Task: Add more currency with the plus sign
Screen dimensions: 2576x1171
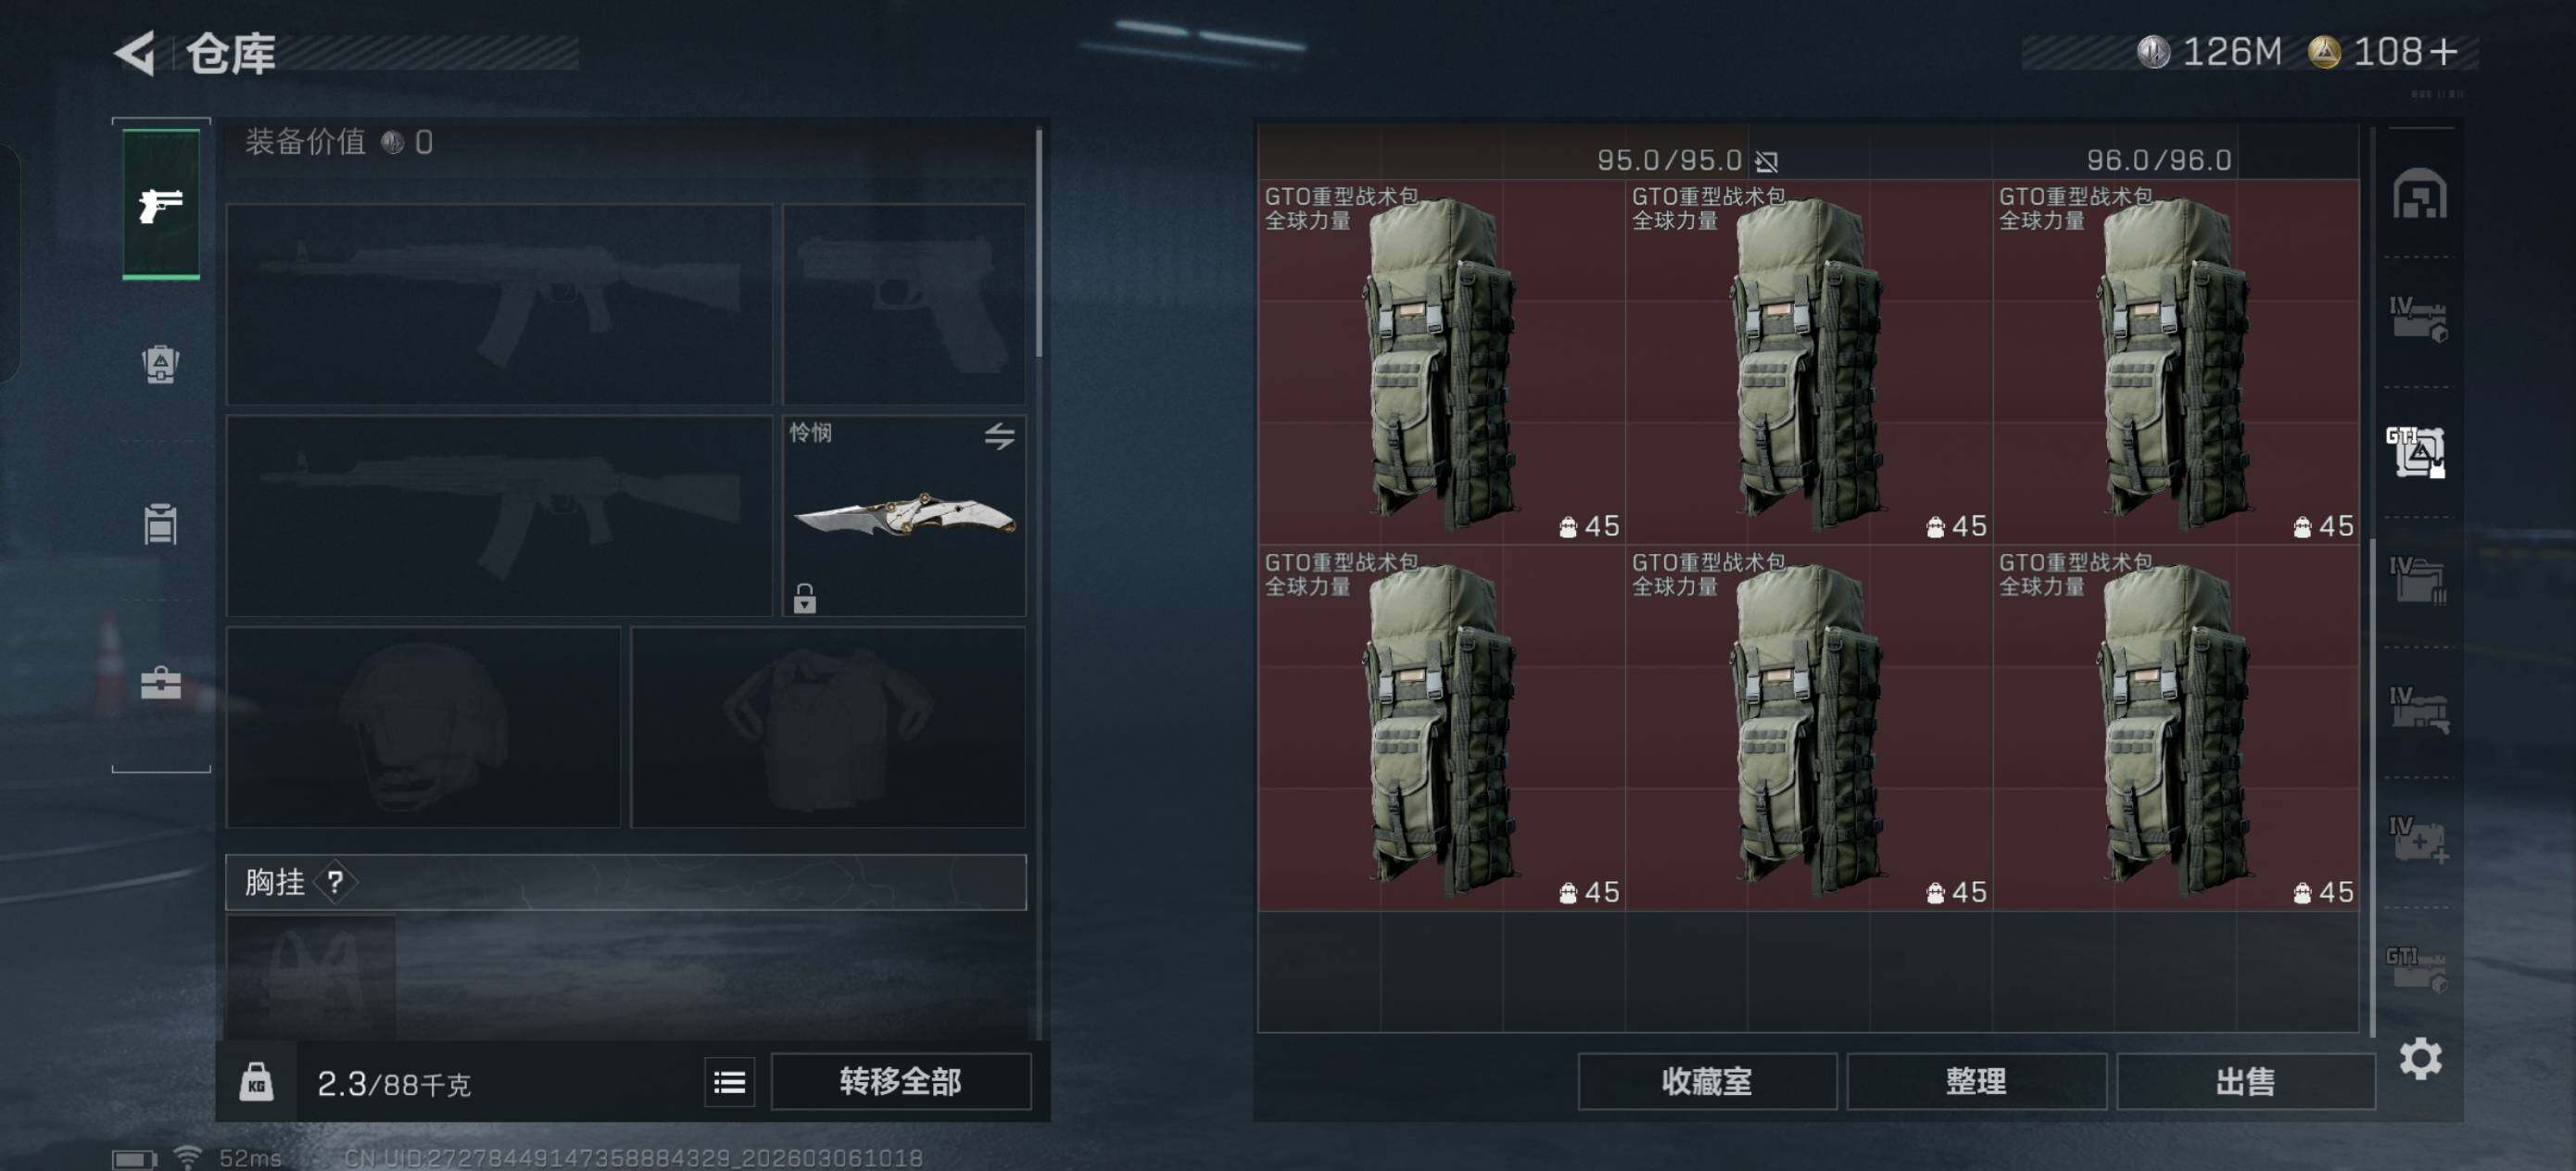Action: tap(2443, 52)
